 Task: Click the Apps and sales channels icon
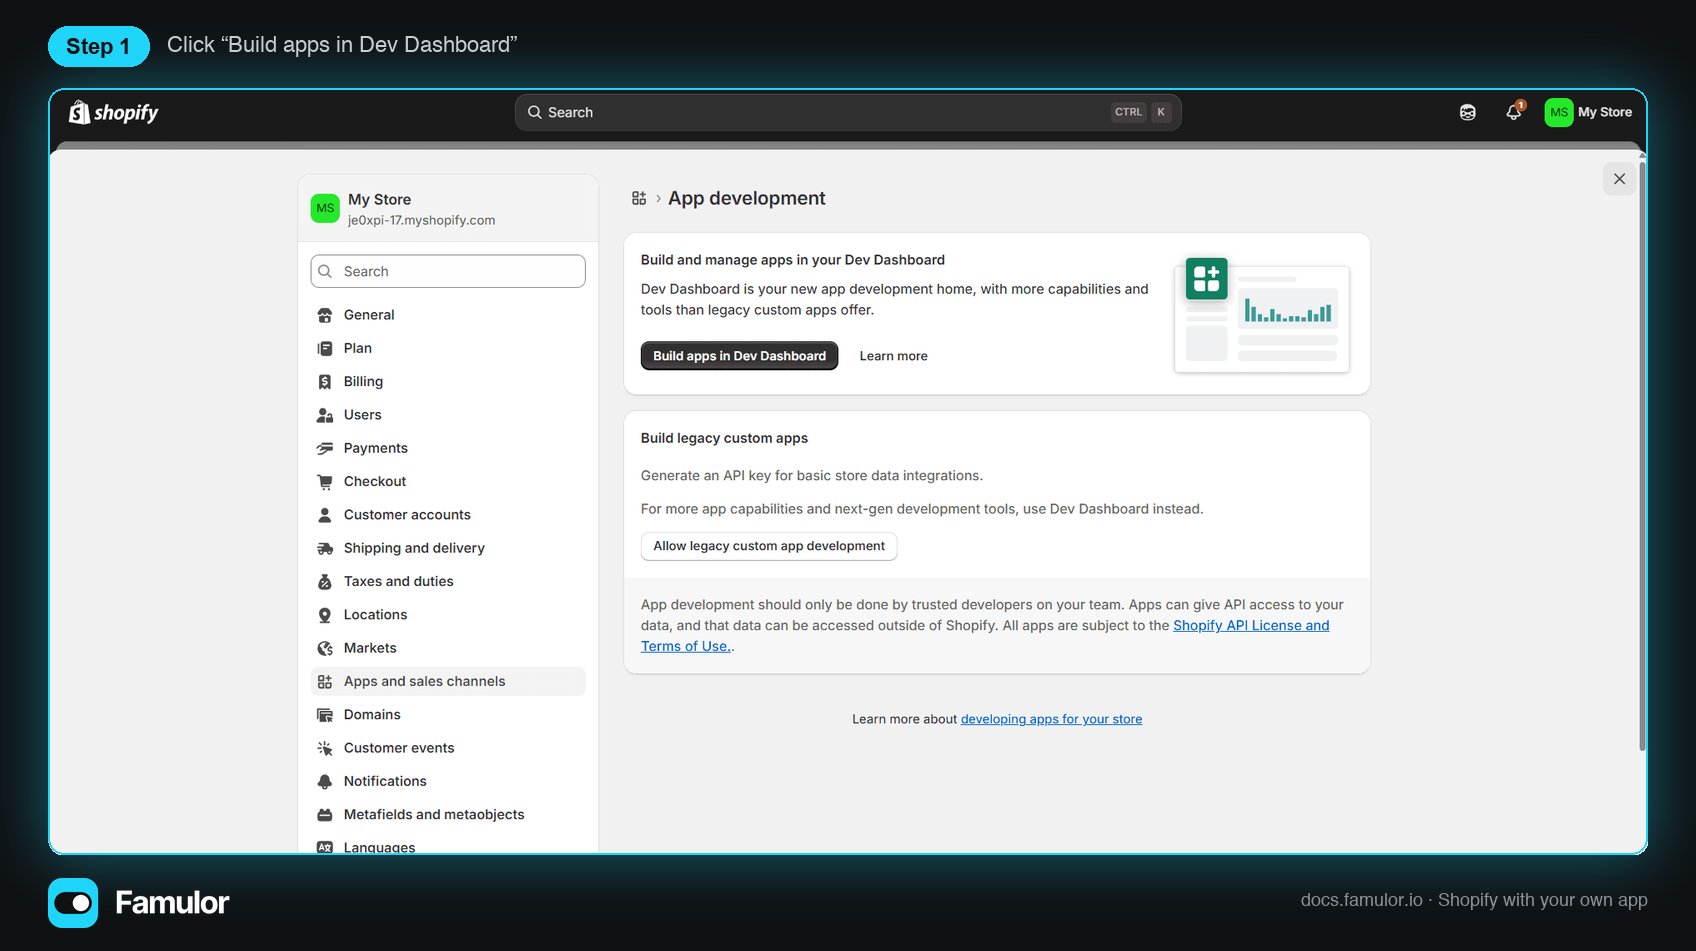click(325, 682)
